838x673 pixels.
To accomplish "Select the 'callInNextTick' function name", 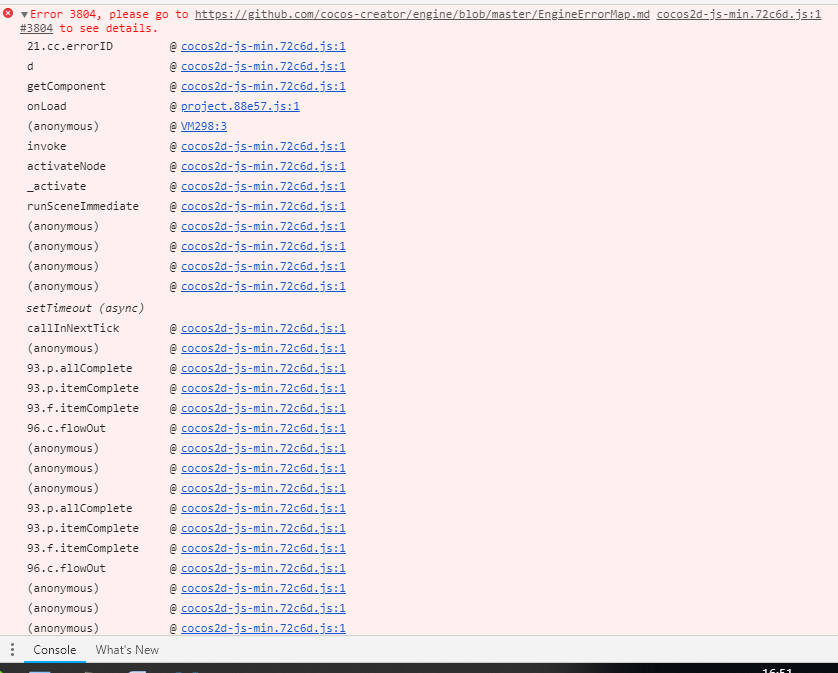I will point(73,328).
